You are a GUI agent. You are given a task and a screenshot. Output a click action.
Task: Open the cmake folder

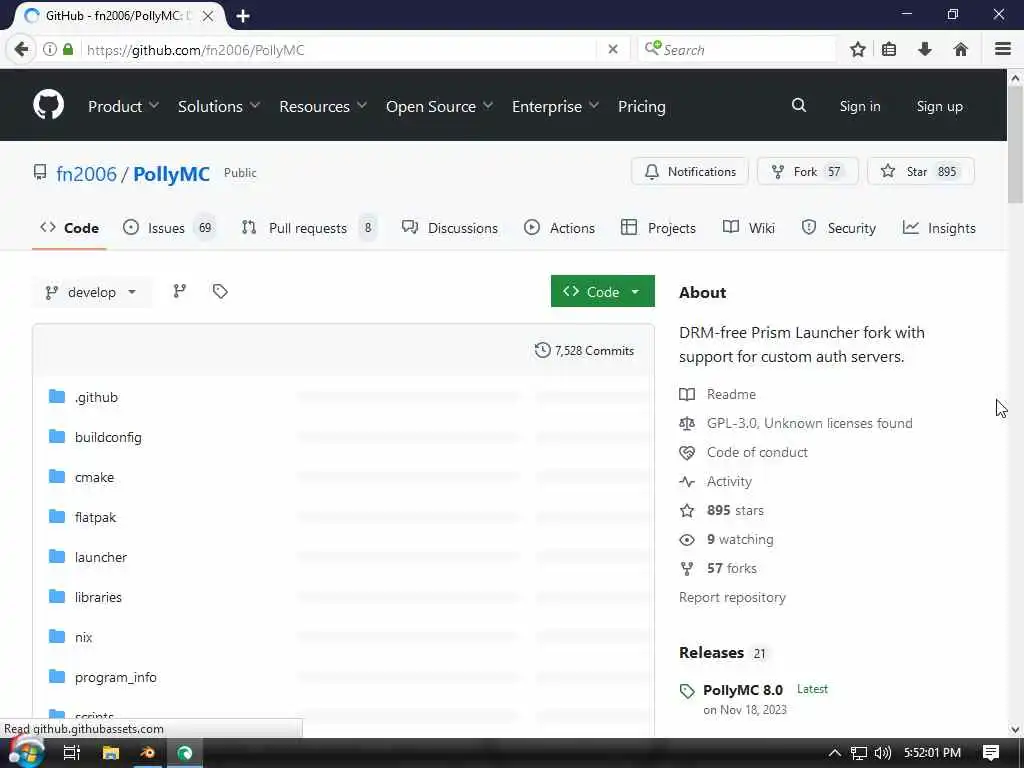coord(95,477)
